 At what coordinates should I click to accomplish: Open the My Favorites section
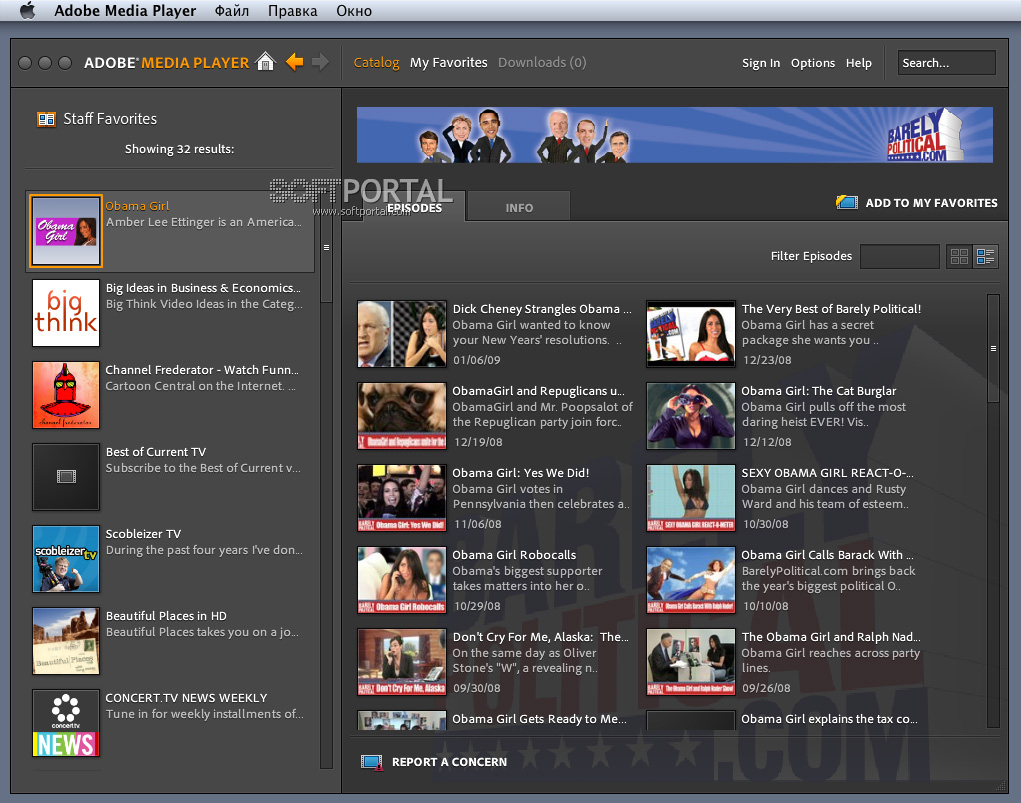(449, 63)
